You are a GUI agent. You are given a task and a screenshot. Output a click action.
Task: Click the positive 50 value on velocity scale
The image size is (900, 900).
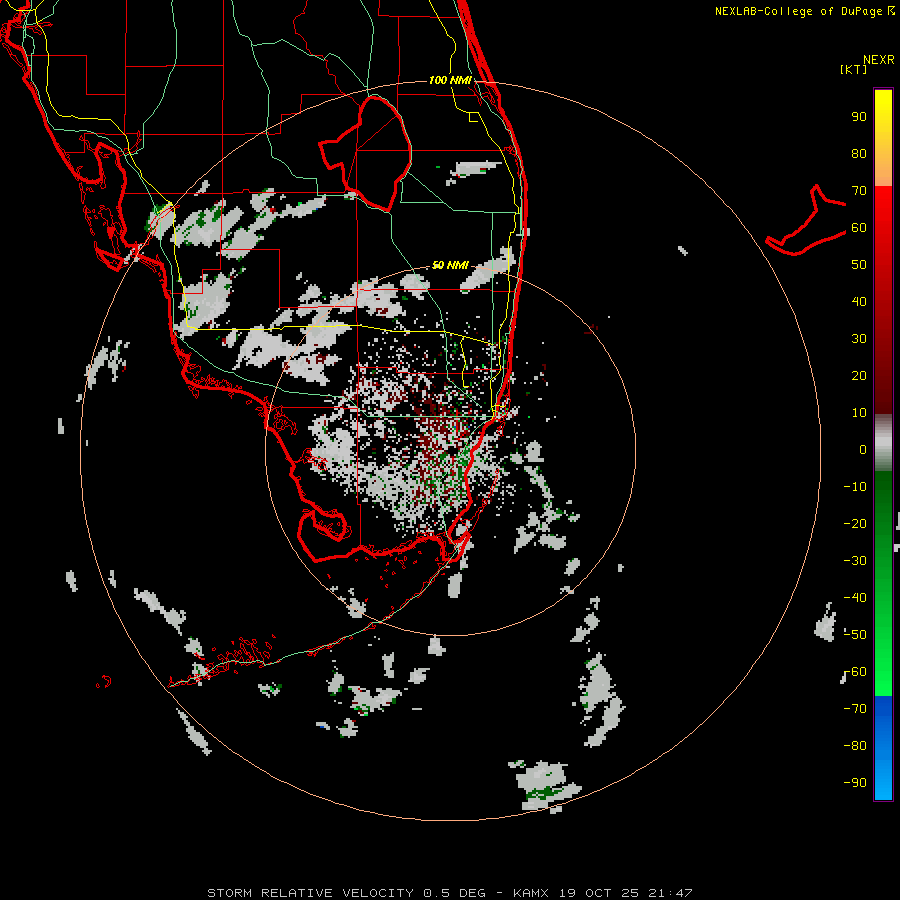coord(859,265)
